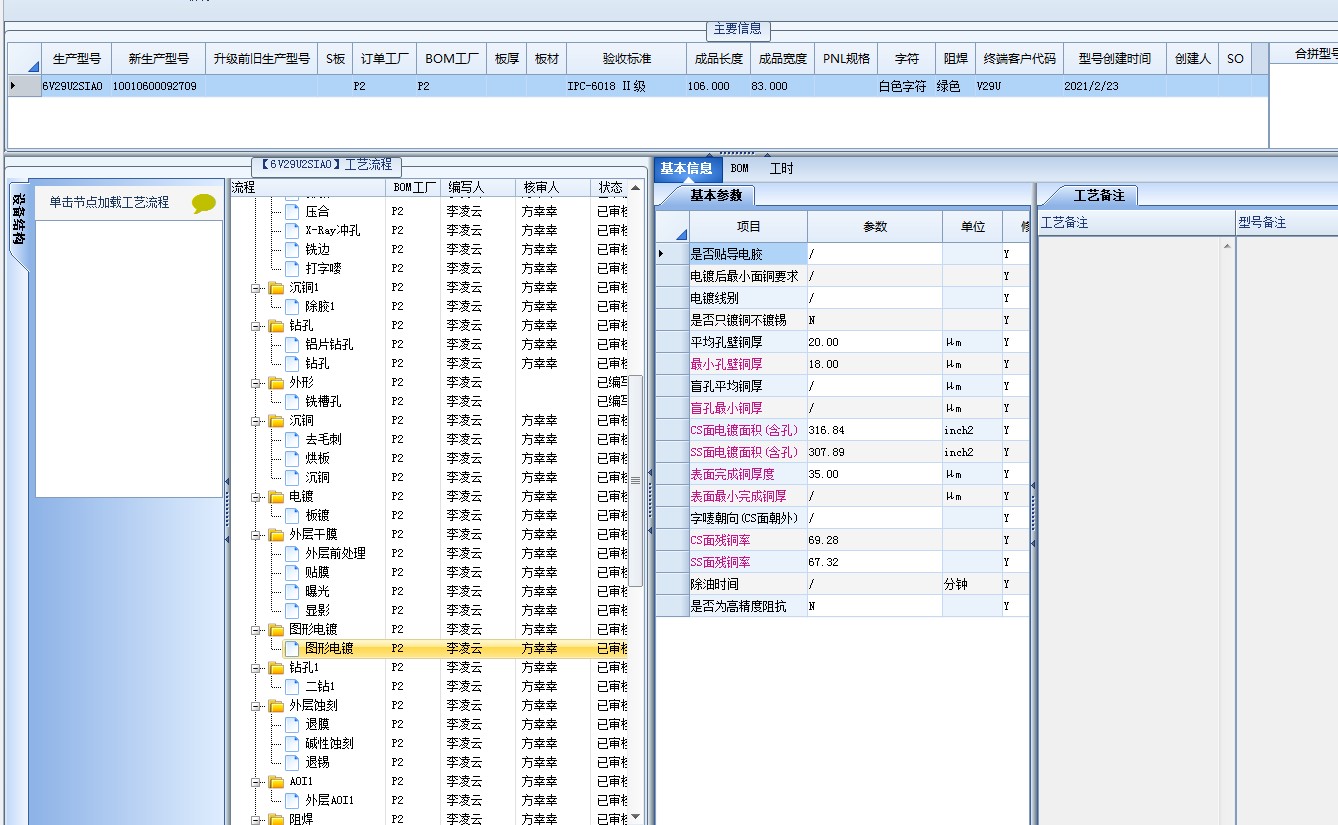The width and height of the screenshot is (1338, 825).
Task: Click the 最小孔壁铜厚 value 18.00
Action: click(874, 364)
